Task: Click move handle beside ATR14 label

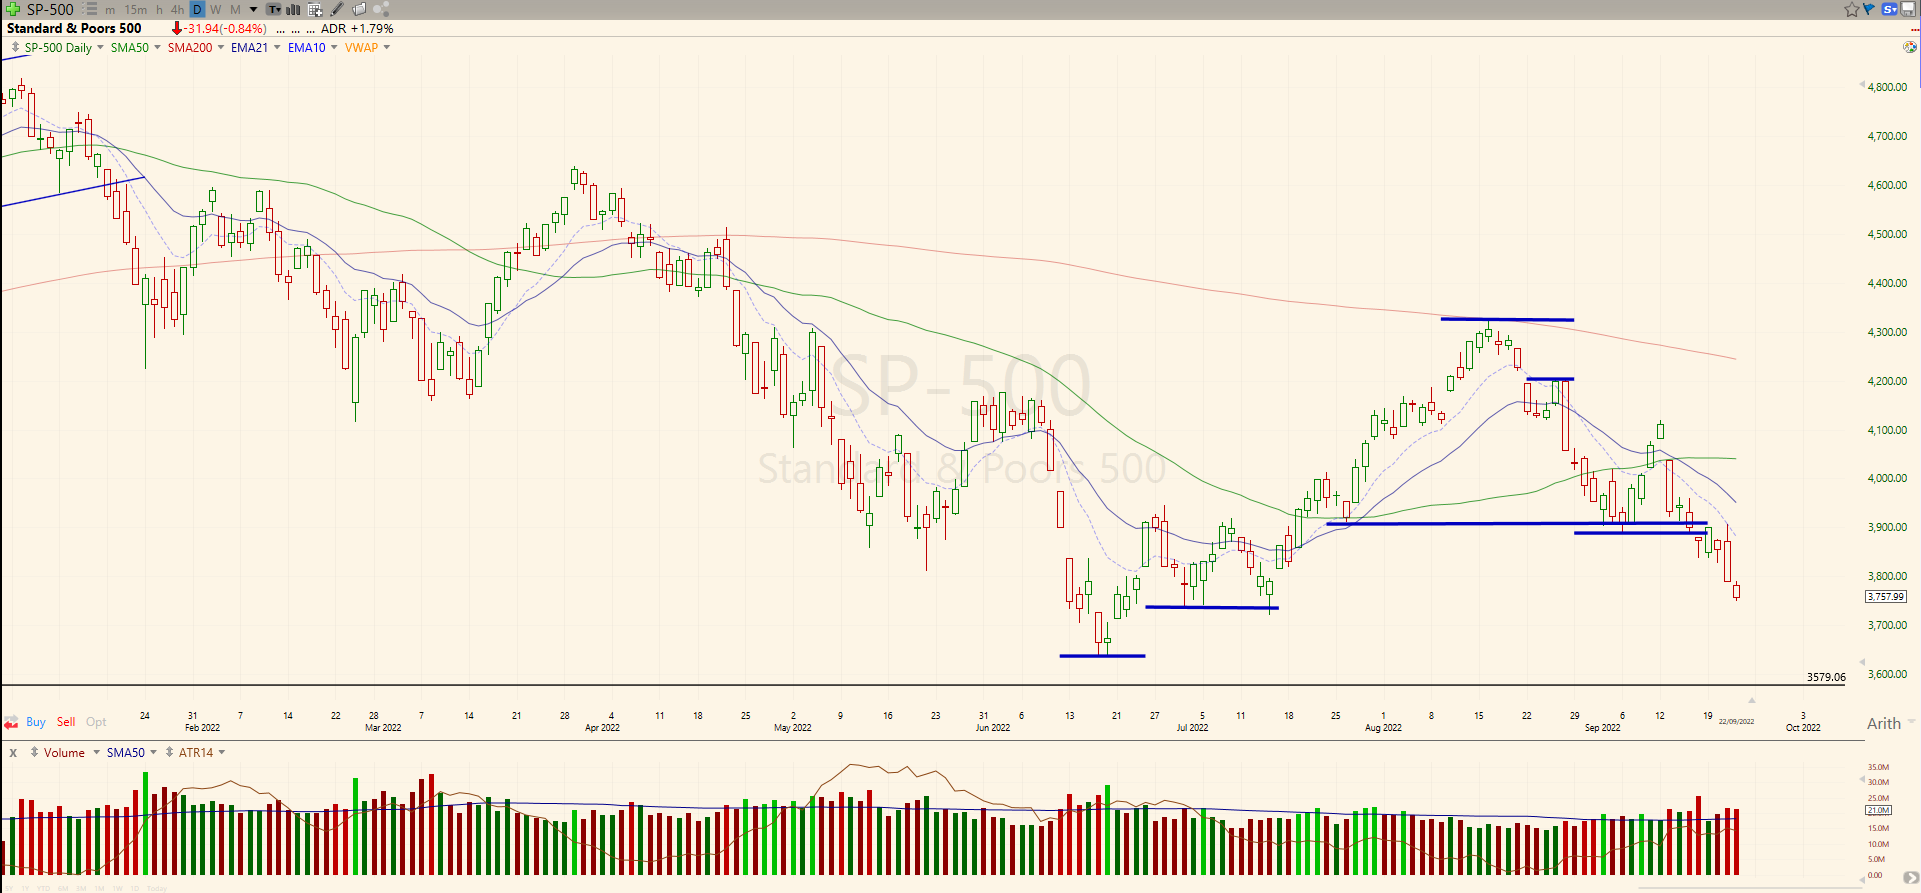Action: tap(170, 752)
